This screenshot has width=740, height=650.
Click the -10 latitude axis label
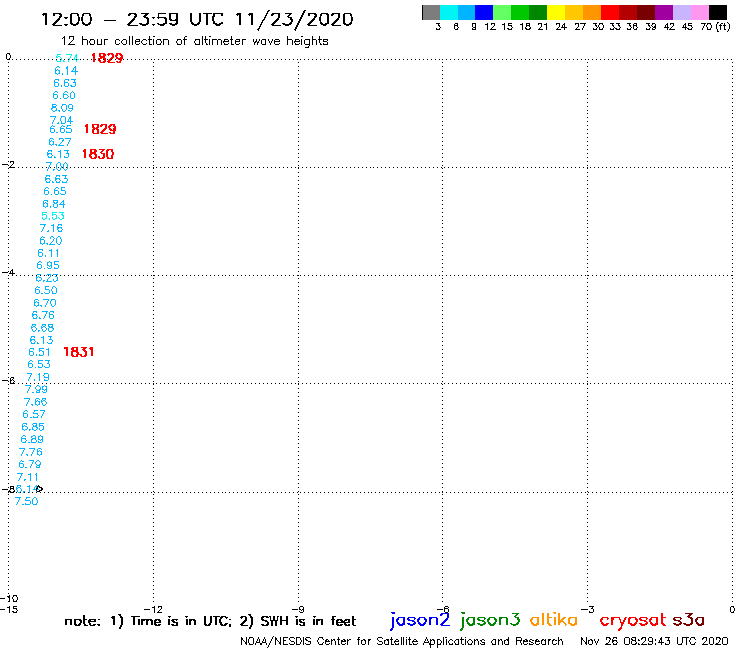pyautogui.click(x=9, y=599)
